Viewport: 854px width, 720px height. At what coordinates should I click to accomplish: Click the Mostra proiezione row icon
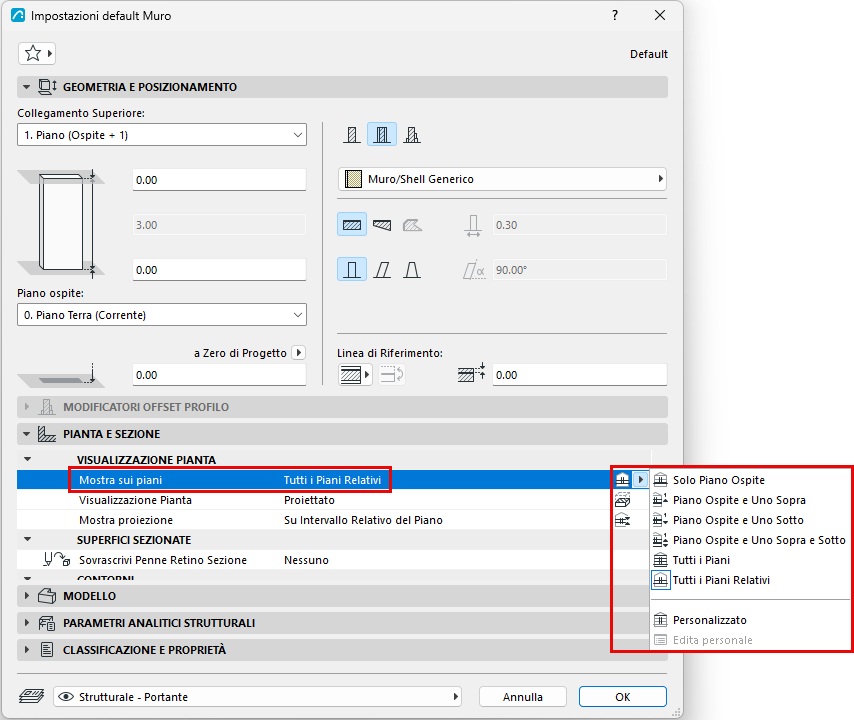(622, 520)
